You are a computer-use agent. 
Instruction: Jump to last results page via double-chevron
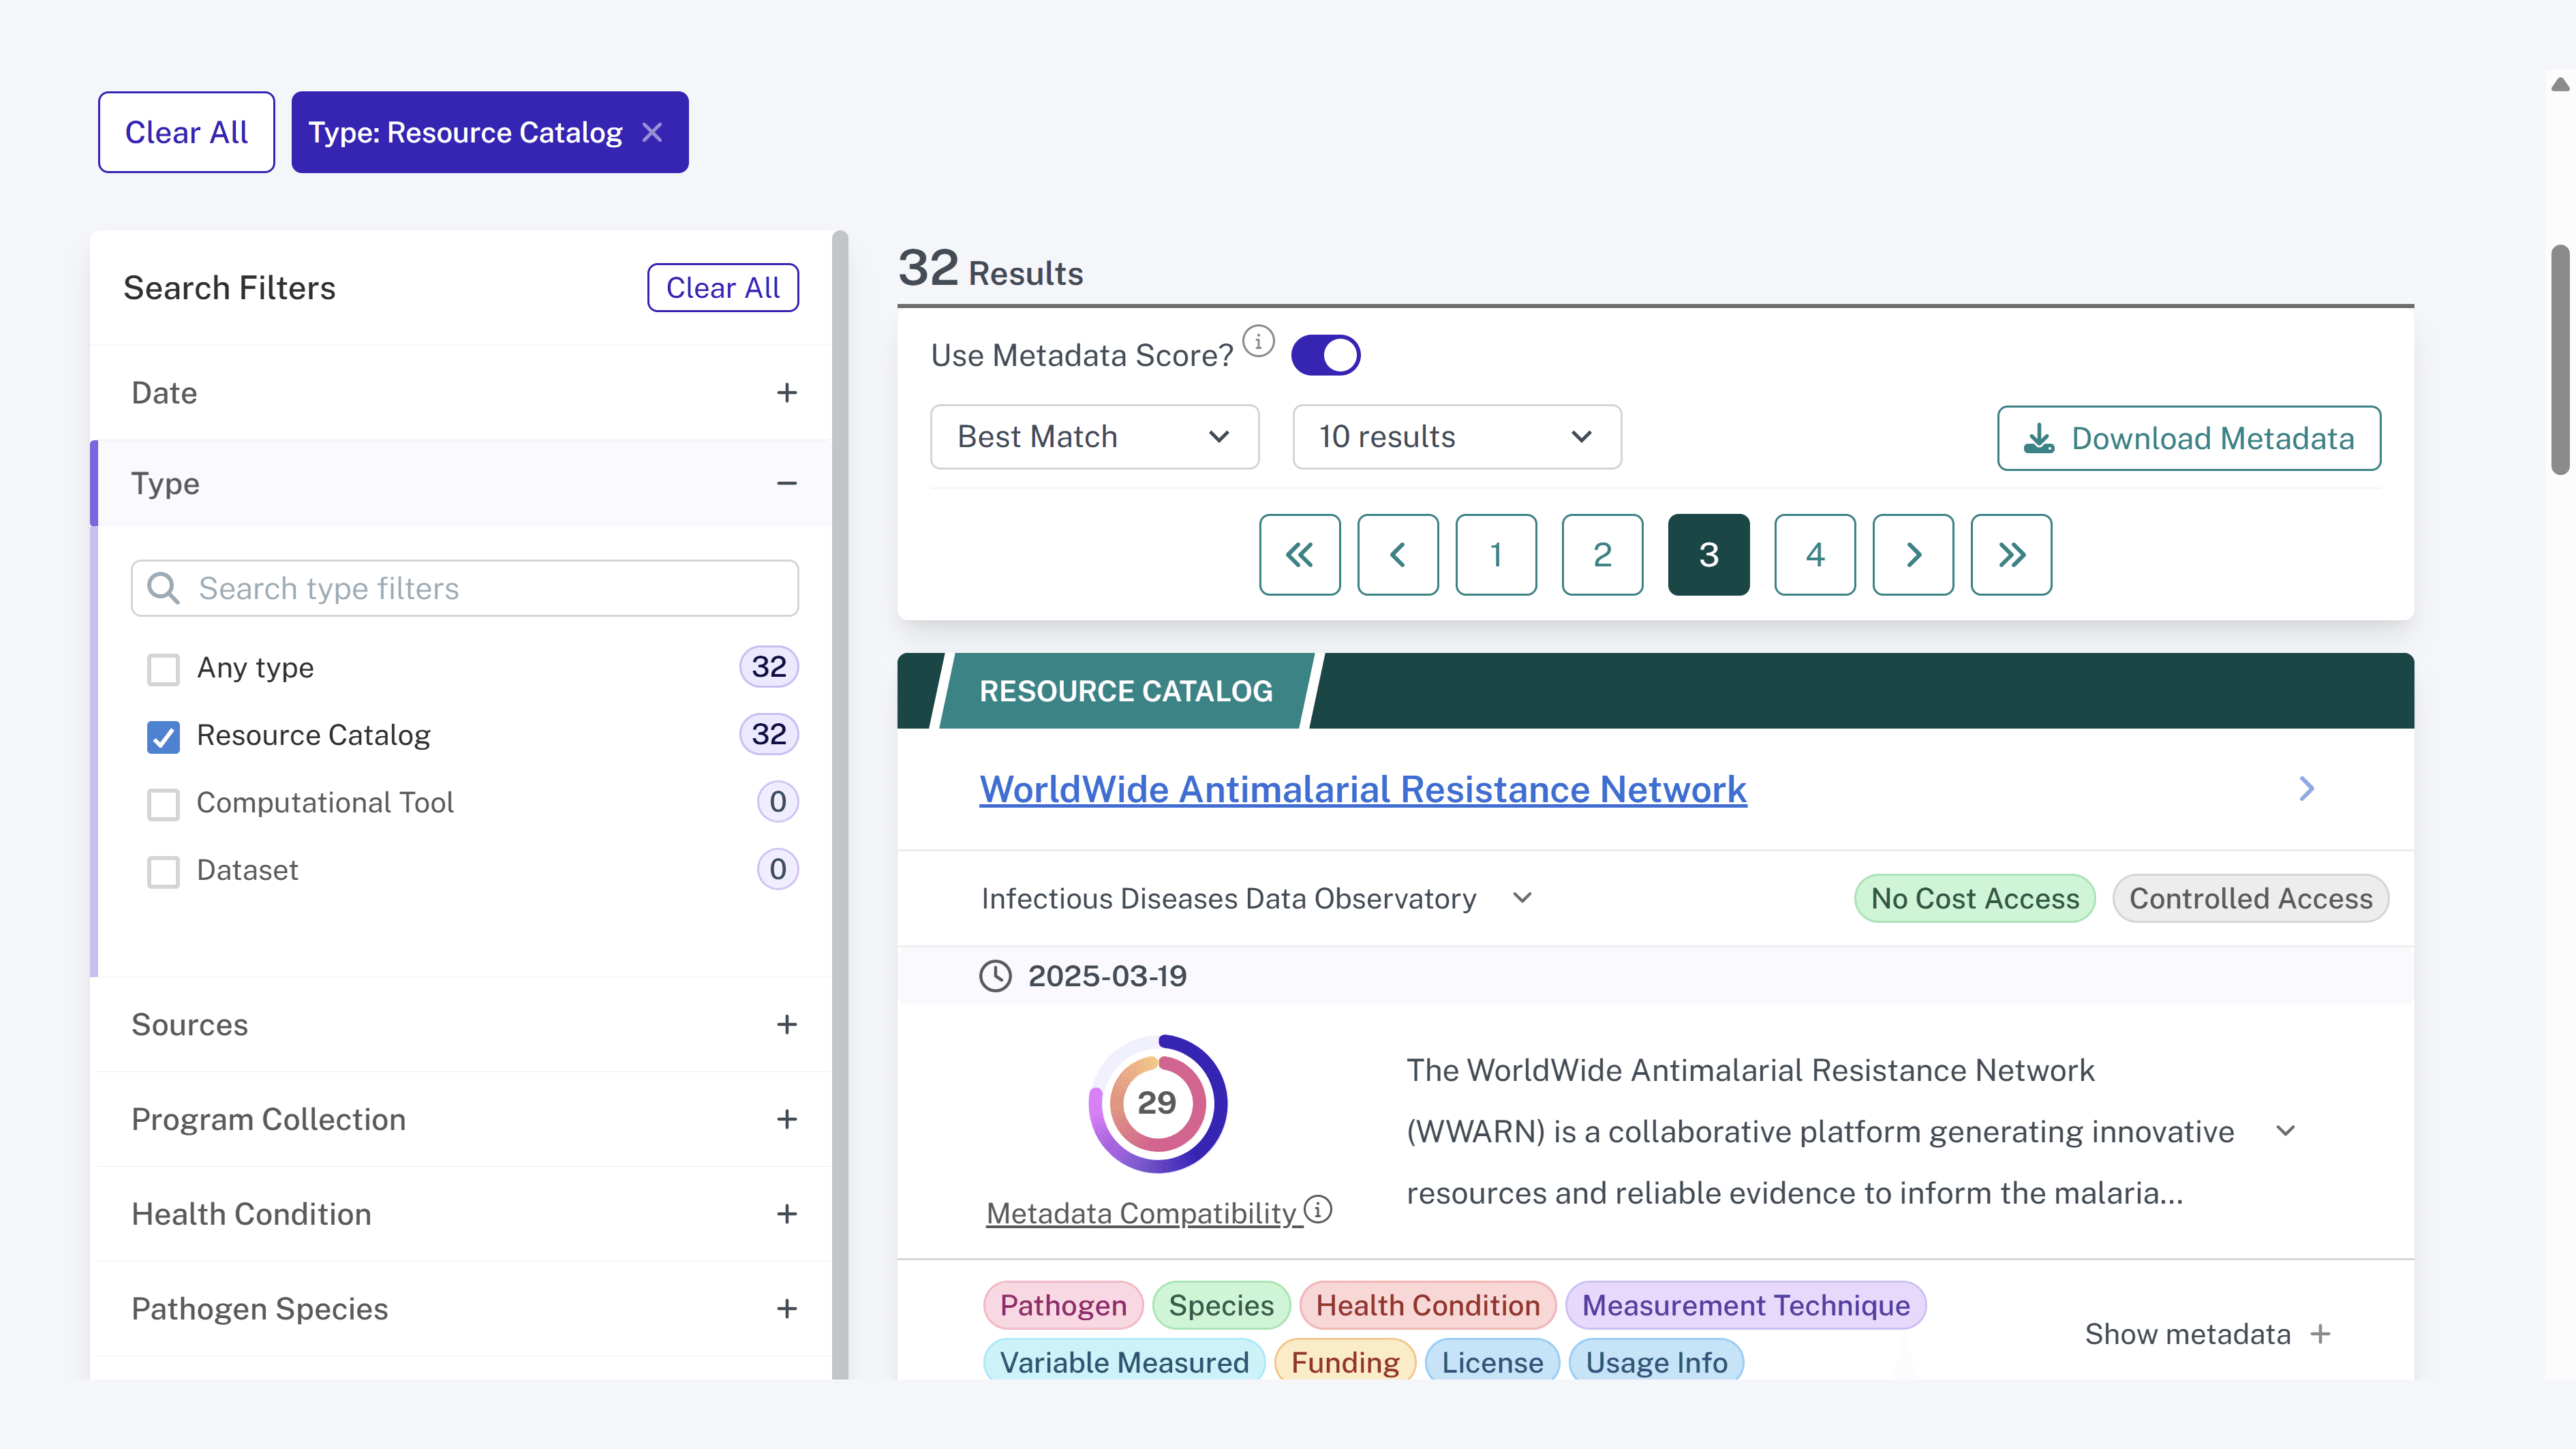click(x=2011, y=555)
